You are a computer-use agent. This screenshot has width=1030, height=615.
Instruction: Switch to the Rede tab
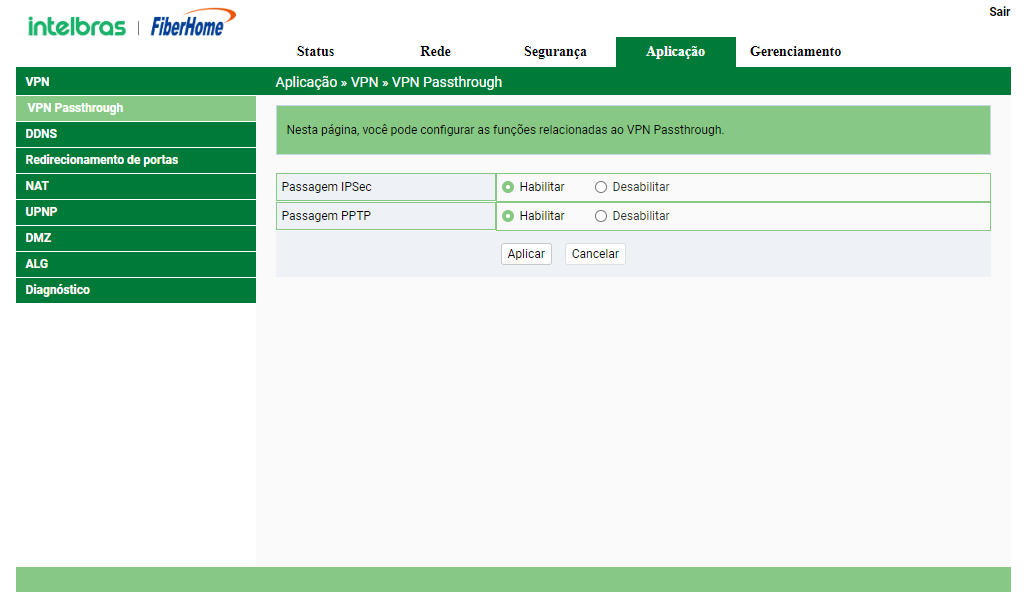(435, 51)
